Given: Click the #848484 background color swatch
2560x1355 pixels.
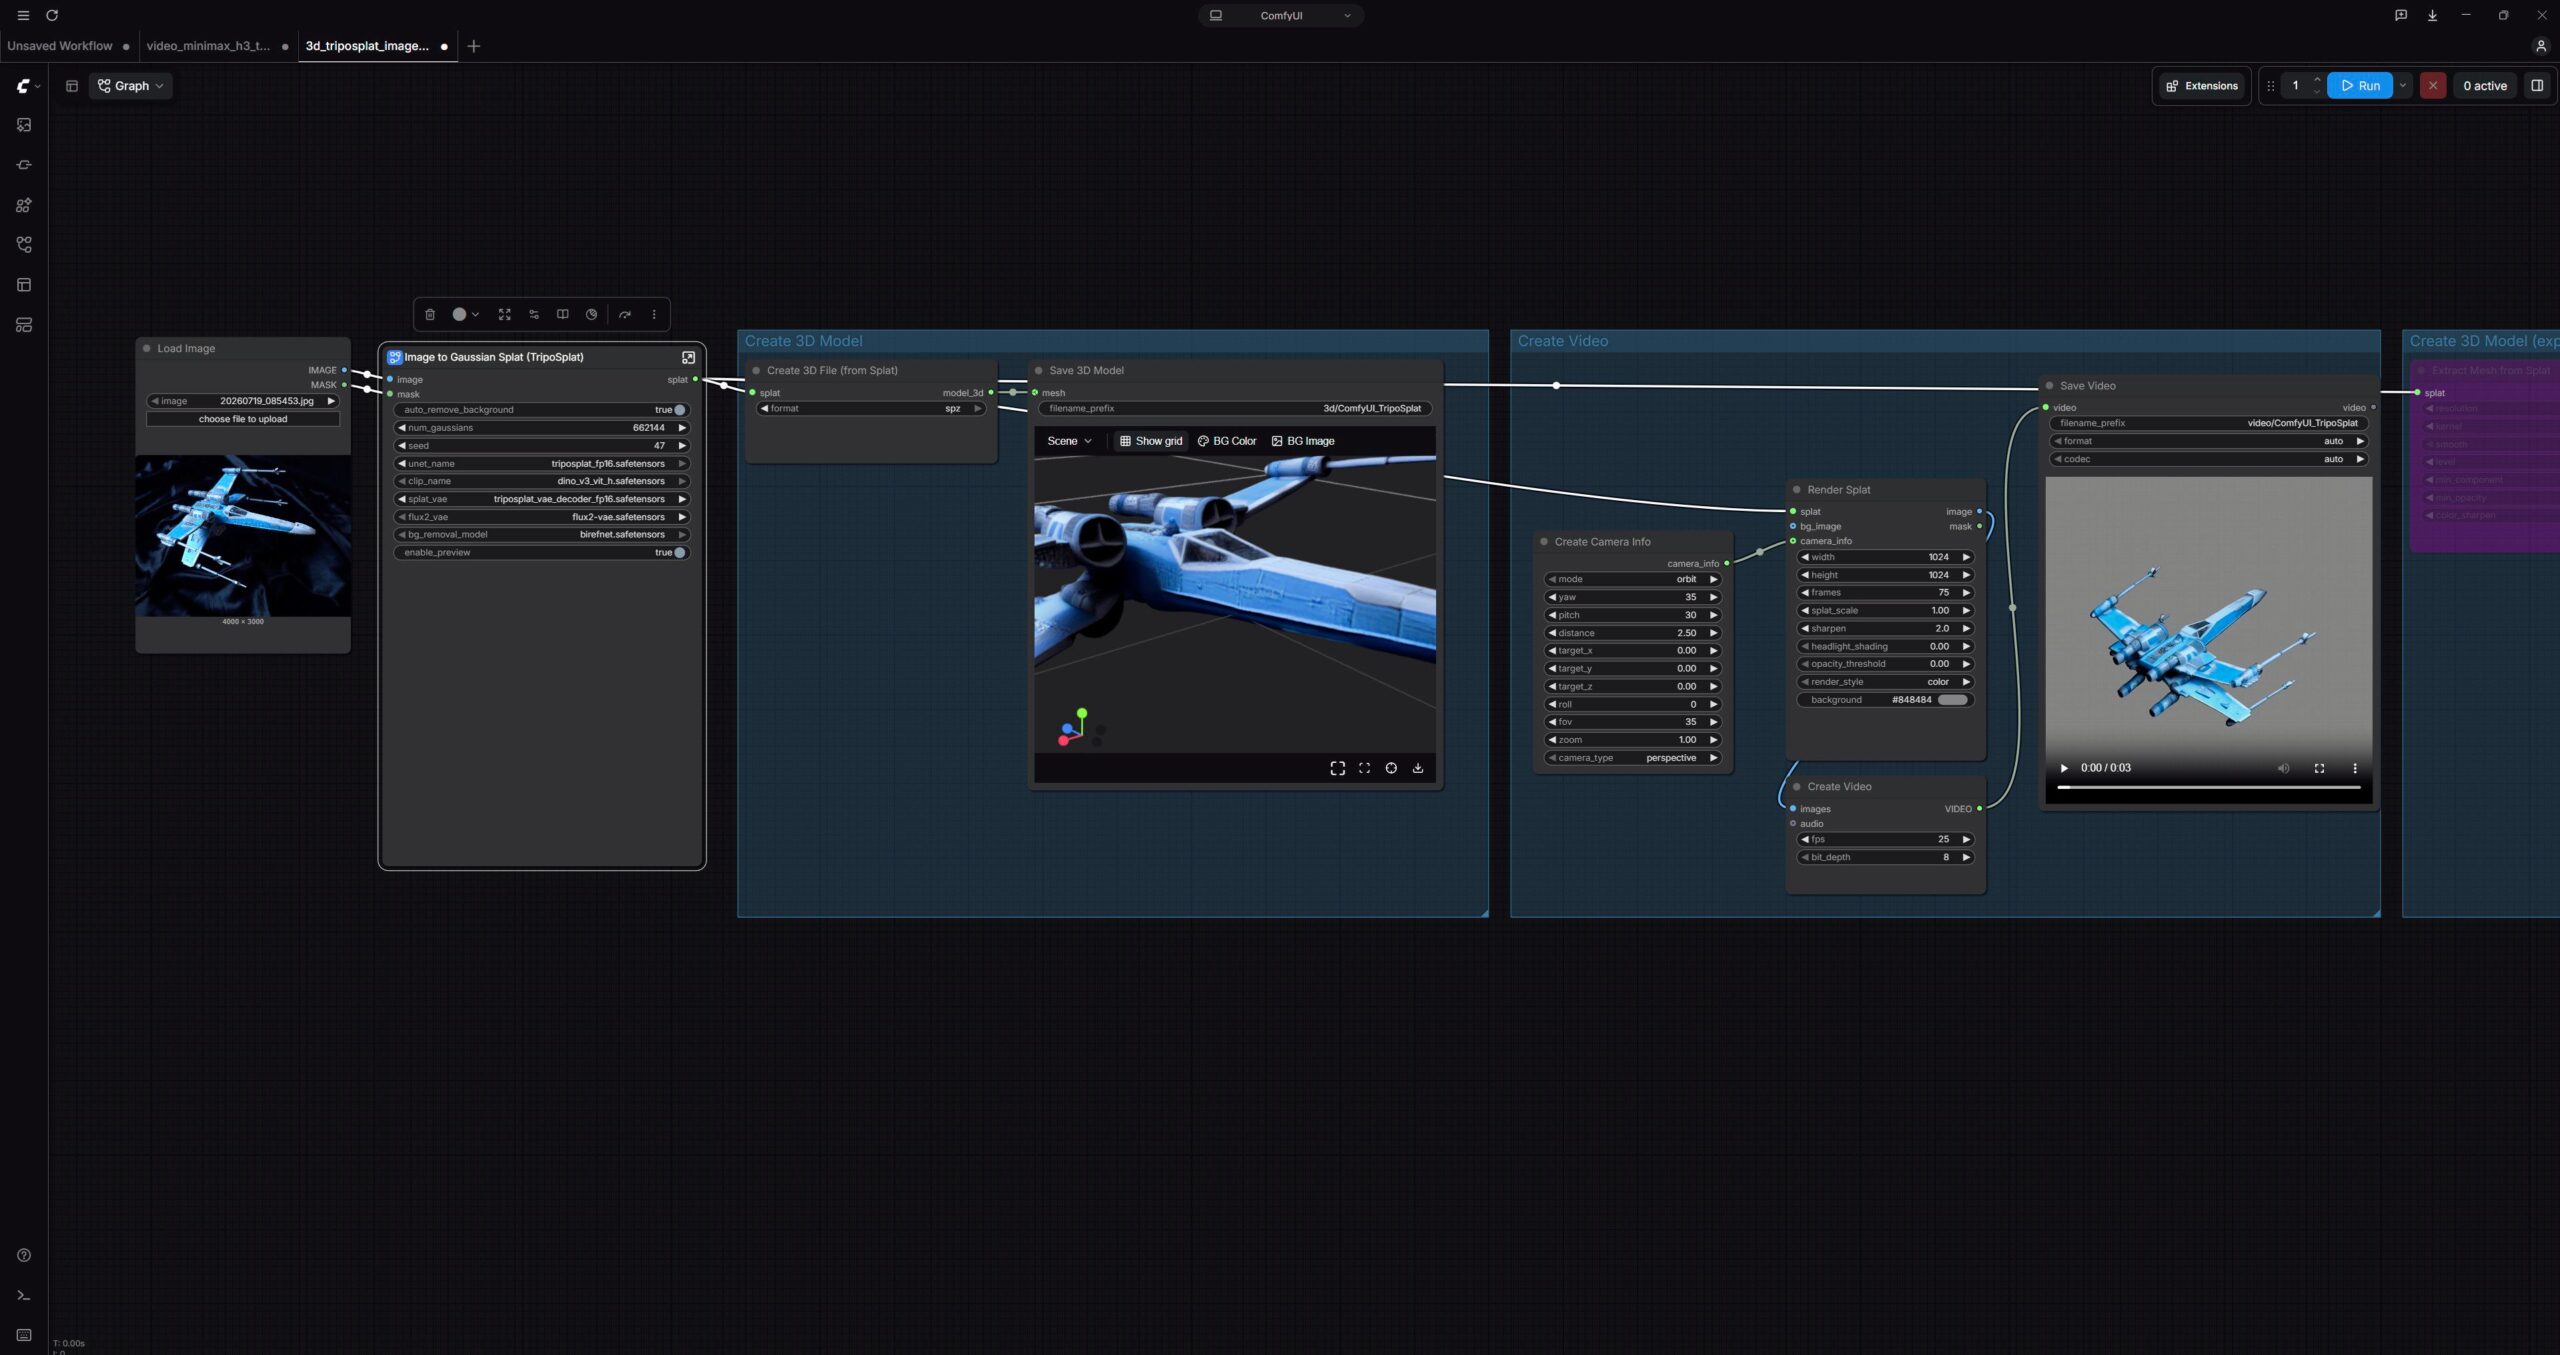Looking at the screenshot, I should point(1953,700).
